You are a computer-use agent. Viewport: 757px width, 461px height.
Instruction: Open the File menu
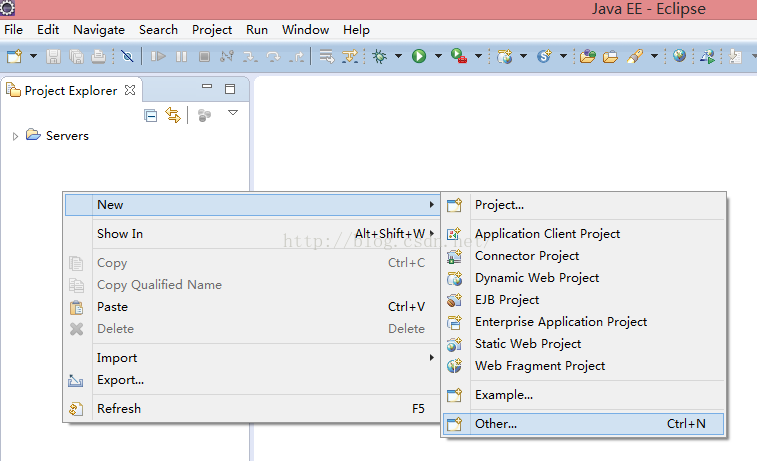(14, 30)
